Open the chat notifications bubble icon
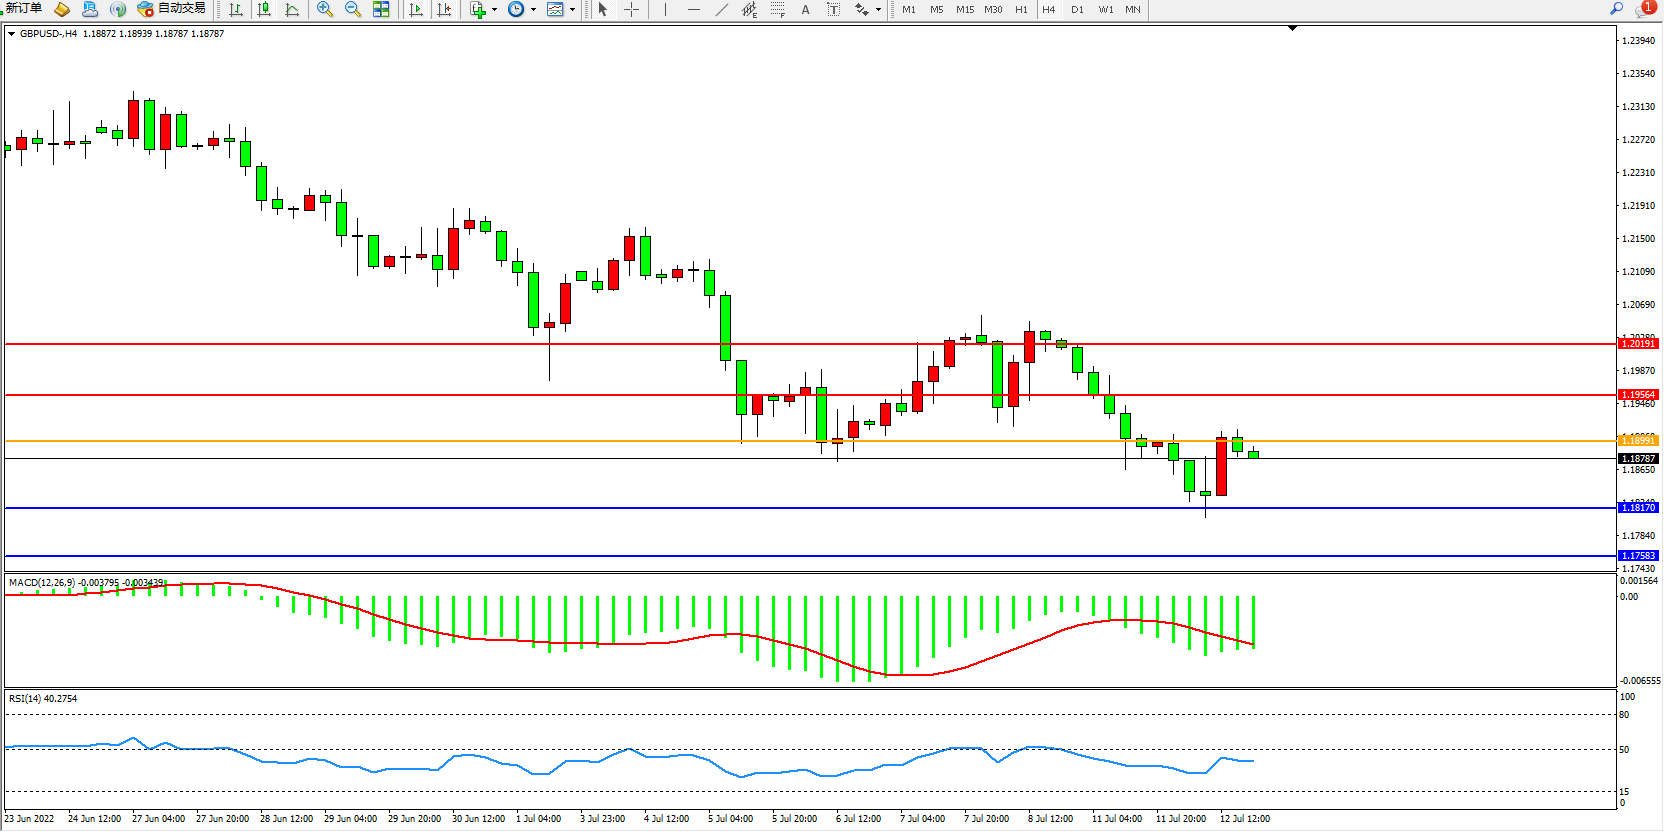The image size is (1664, 832). click(x=1643, y=9)
